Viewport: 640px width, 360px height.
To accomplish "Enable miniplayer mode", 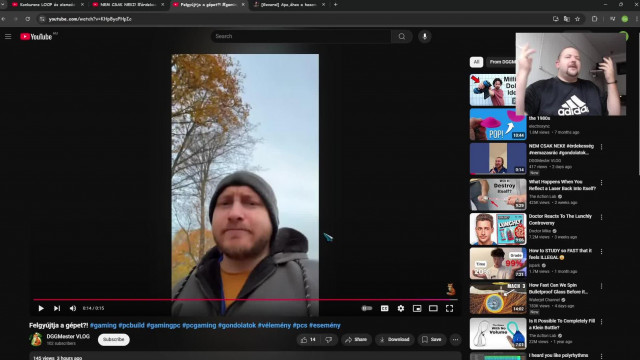I will click(417, 308).
